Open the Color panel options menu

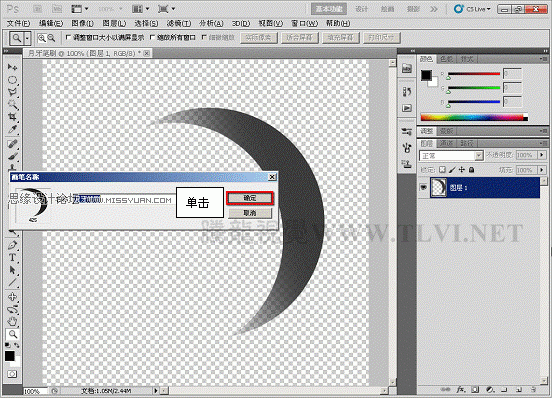[x=544, y=59]
